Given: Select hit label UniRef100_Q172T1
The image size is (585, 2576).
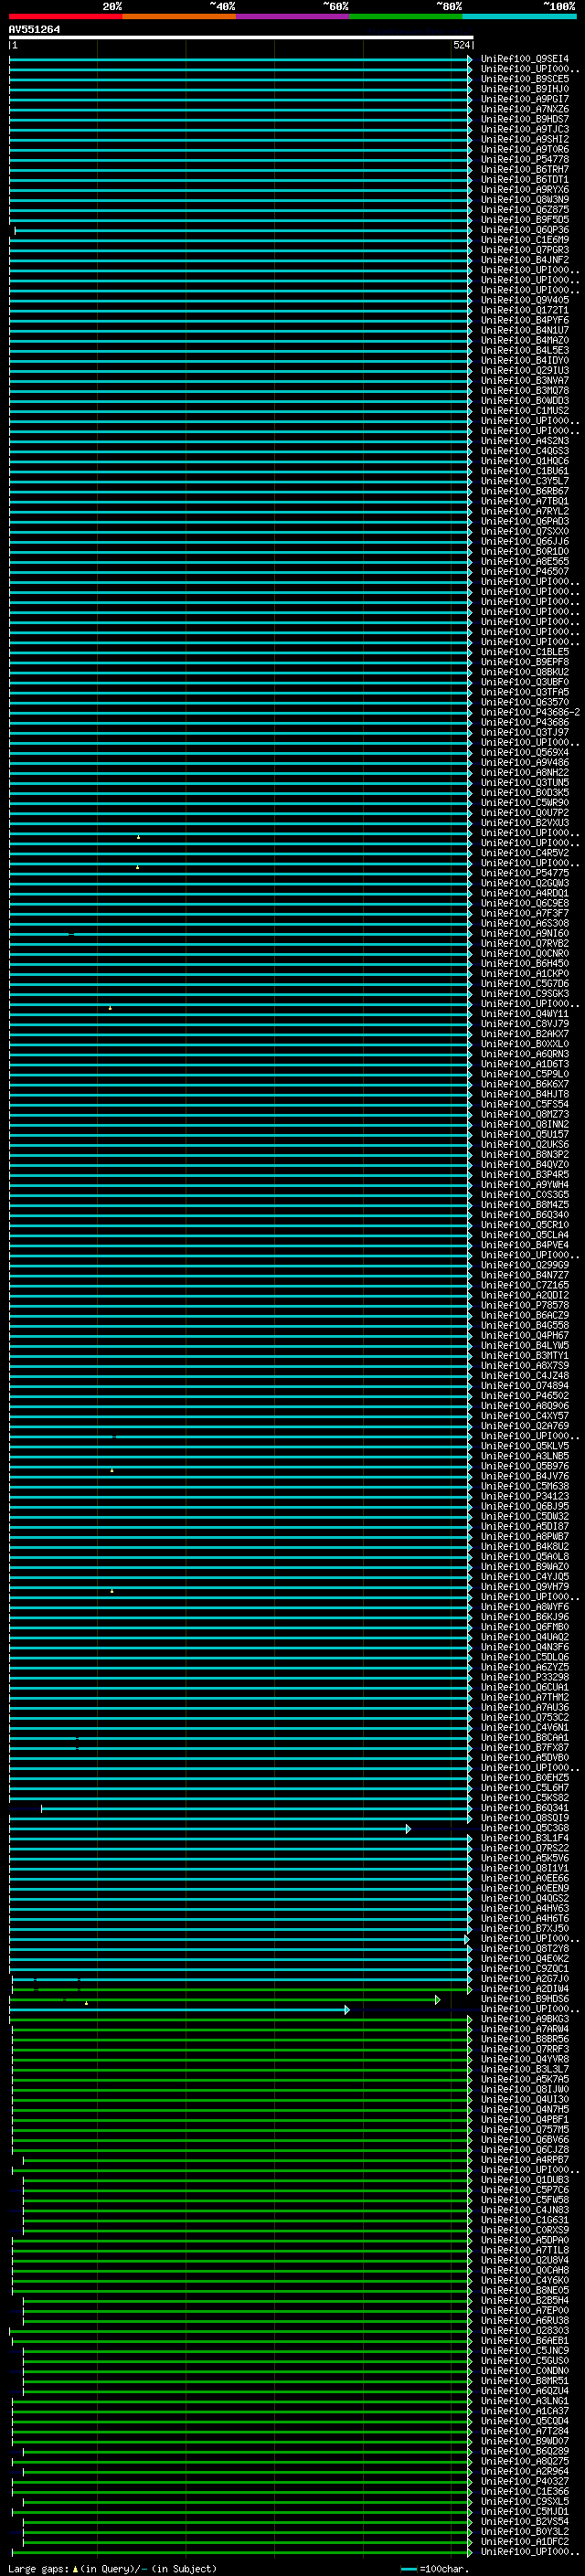Looking at the screenshot, I should point(525,310).
